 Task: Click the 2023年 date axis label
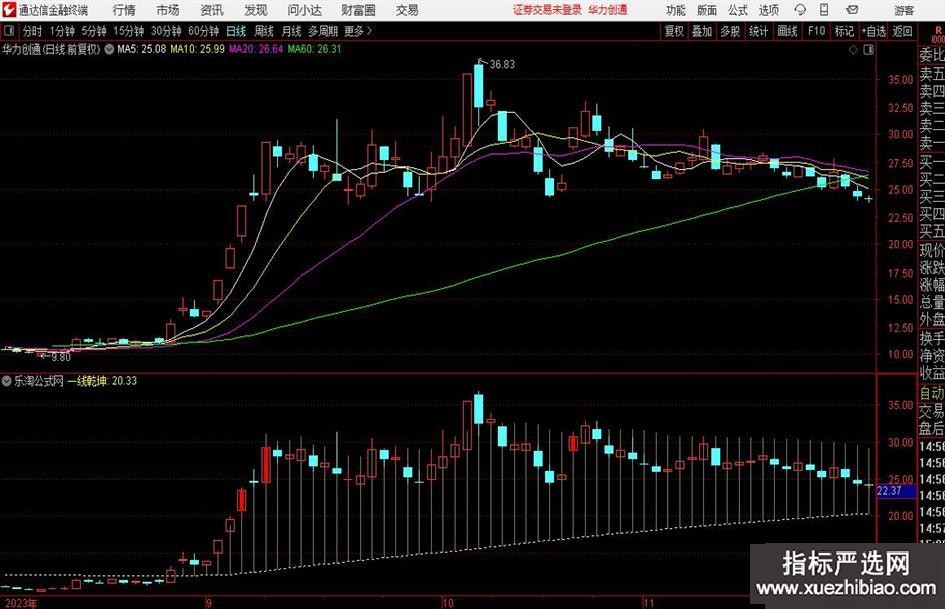coord(19,603)
